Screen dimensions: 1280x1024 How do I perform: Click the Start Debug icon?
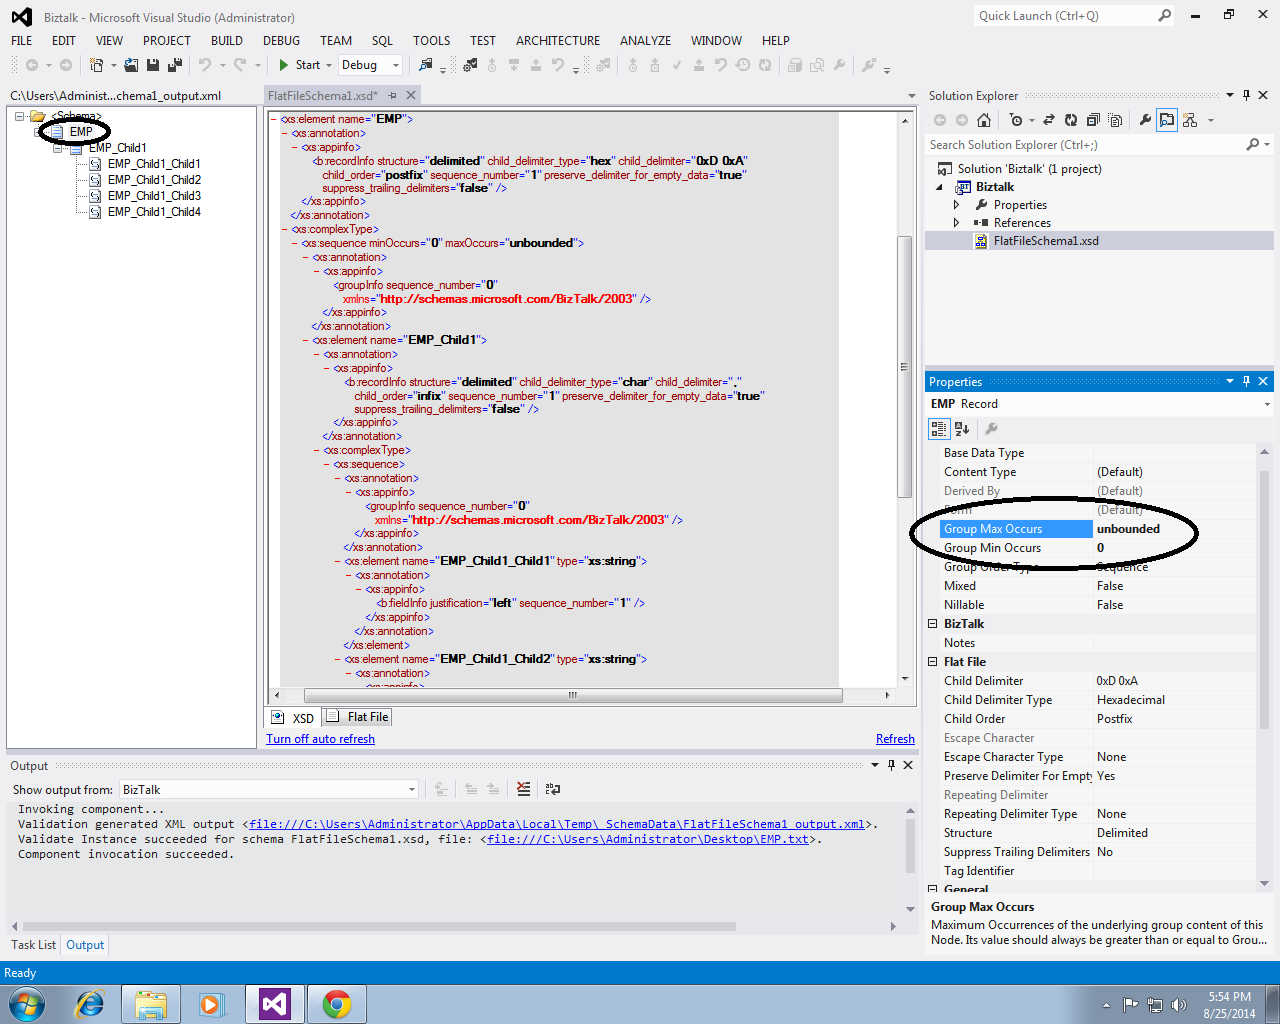284,64
